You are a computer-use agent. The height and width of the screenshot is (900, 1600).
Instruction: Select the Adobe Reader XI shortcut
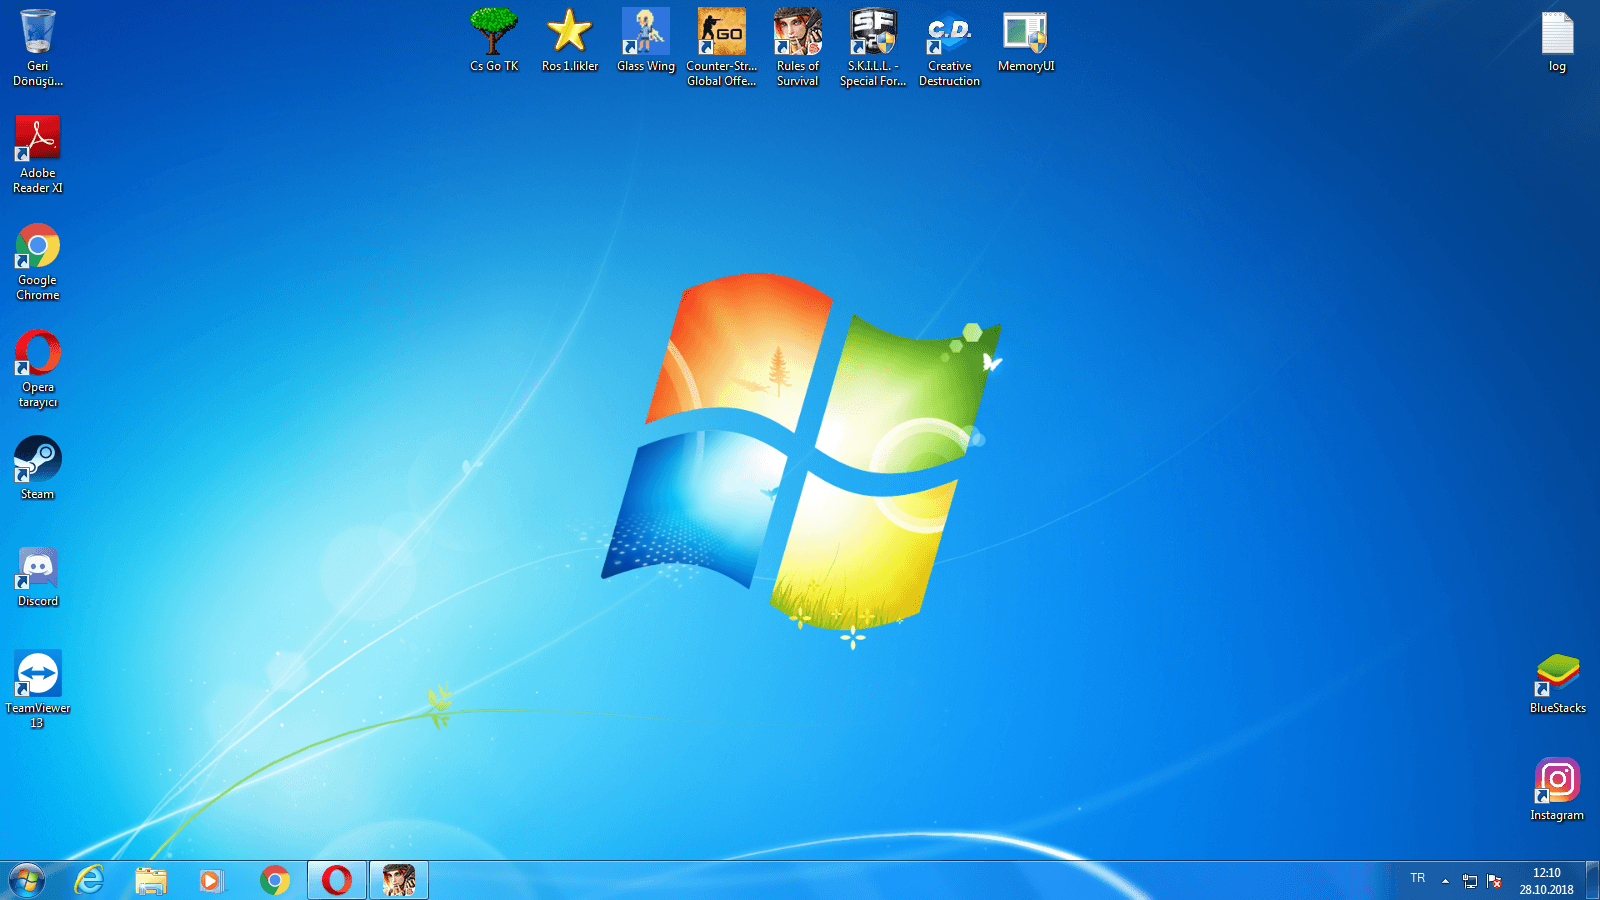point(38,154)
